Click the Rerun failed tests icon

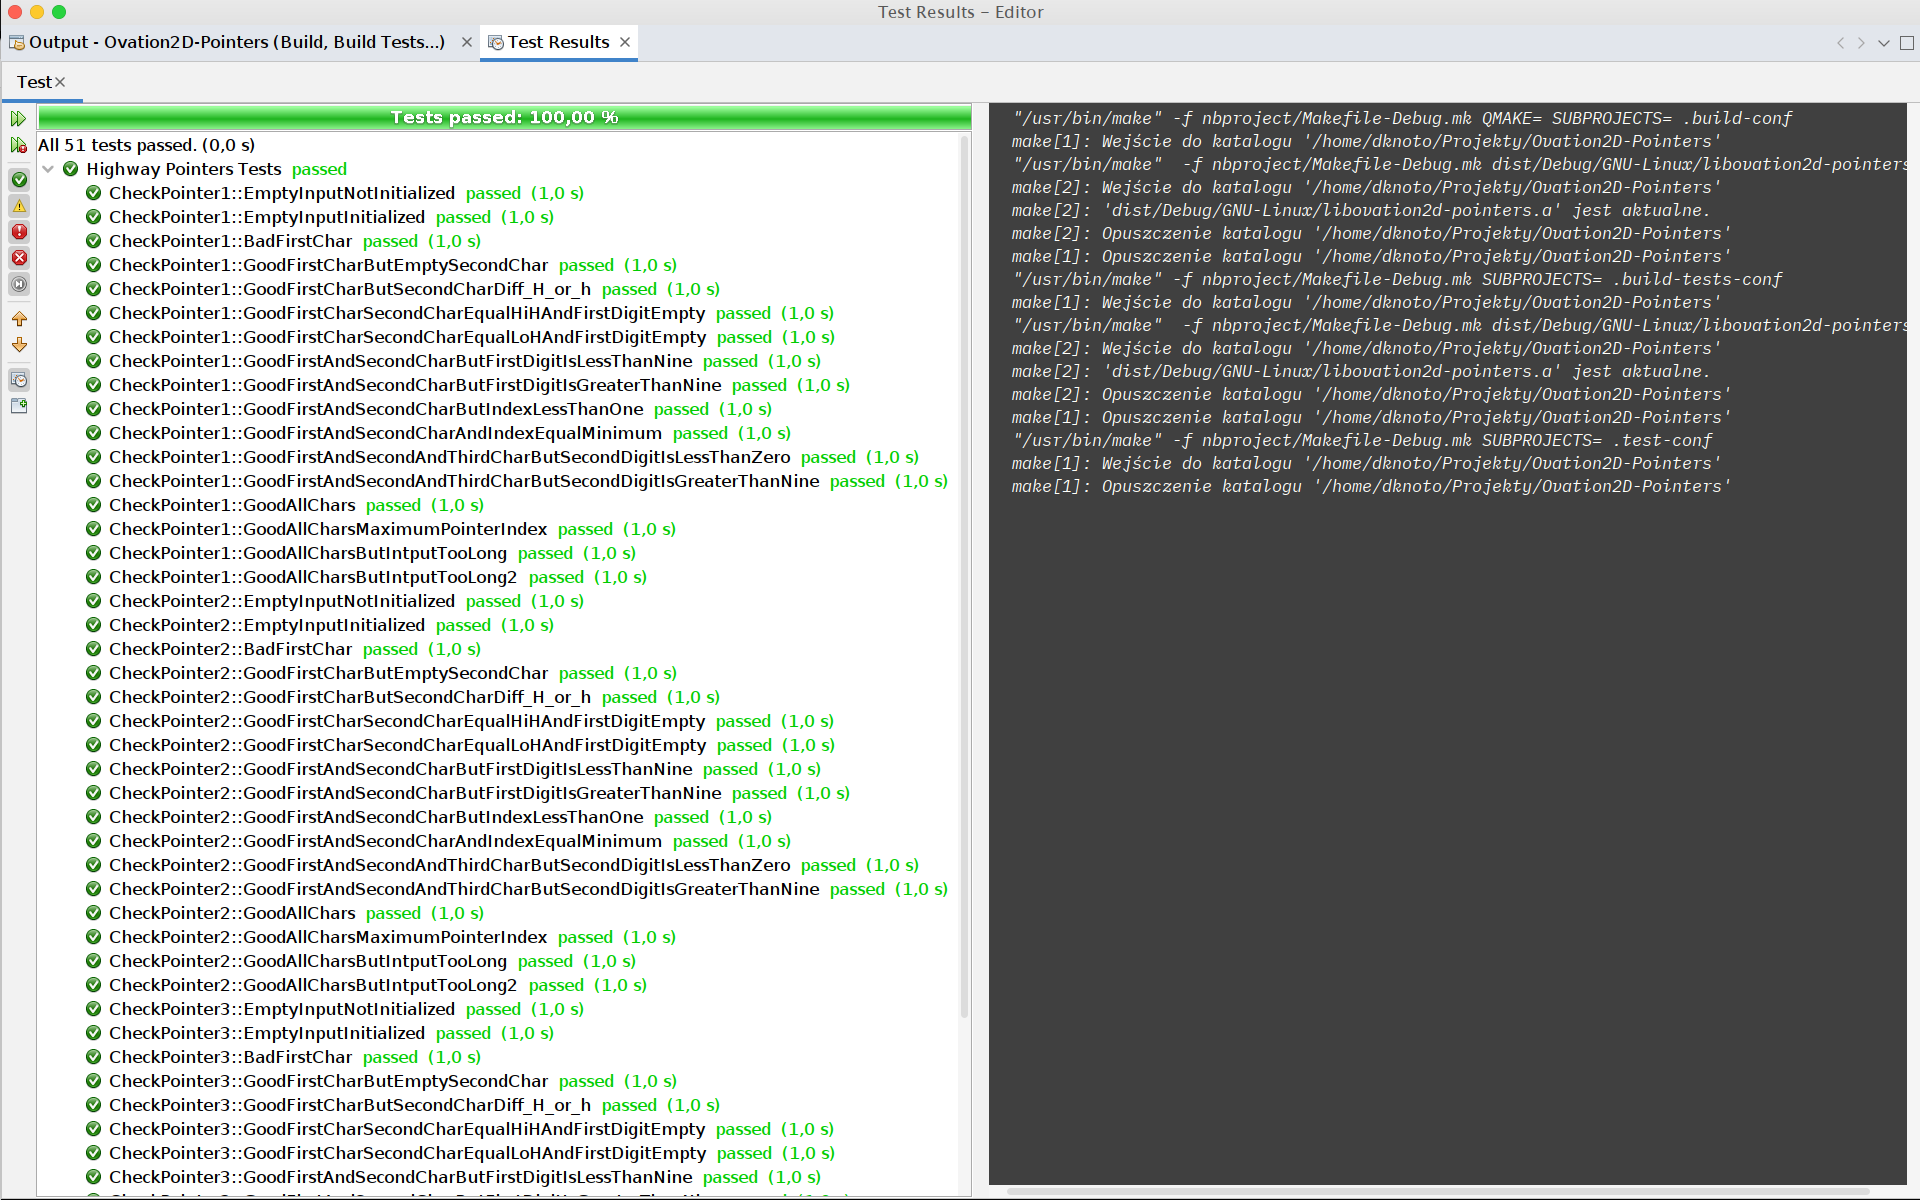(x=18, y=146)
